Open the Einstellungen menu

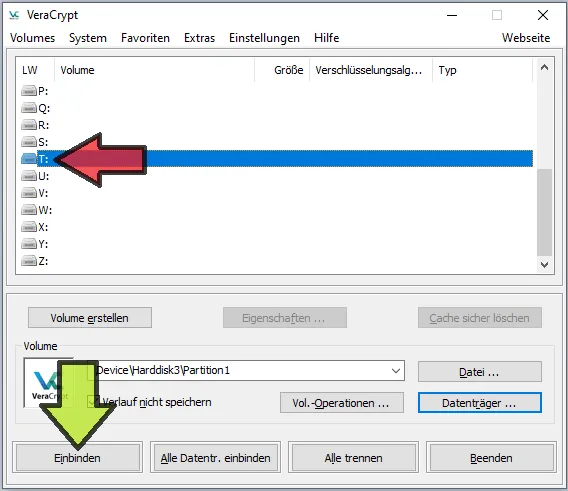264,38
